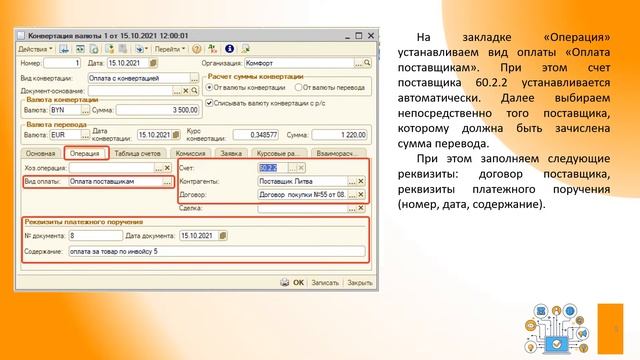Open selection button for Организация
Image resolution: width=640 pixels, height=360 pixels.
coord(358,63)
